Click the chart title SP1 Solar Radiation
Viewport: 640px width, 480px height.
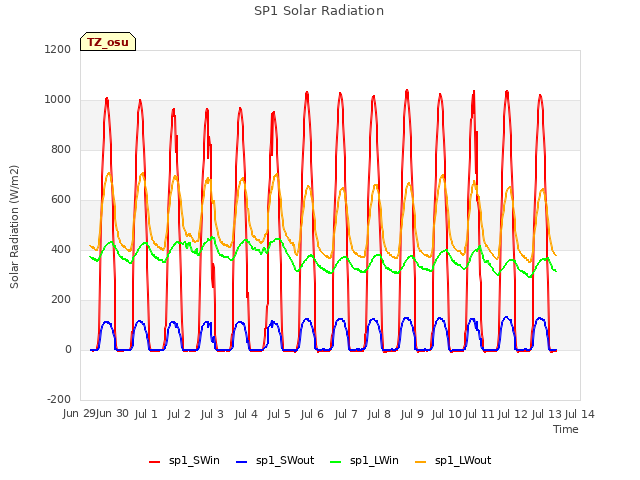tap(319, 11)
